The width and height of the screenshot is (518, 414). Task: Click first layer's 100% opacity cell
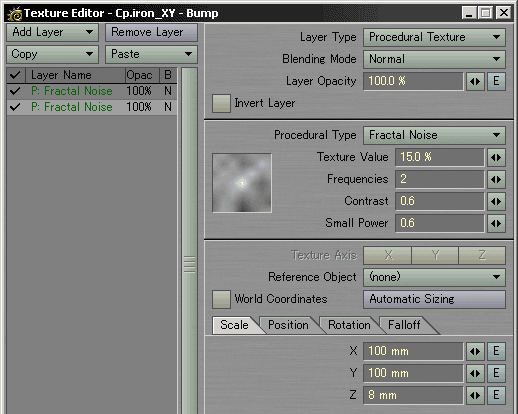point(139,91)
